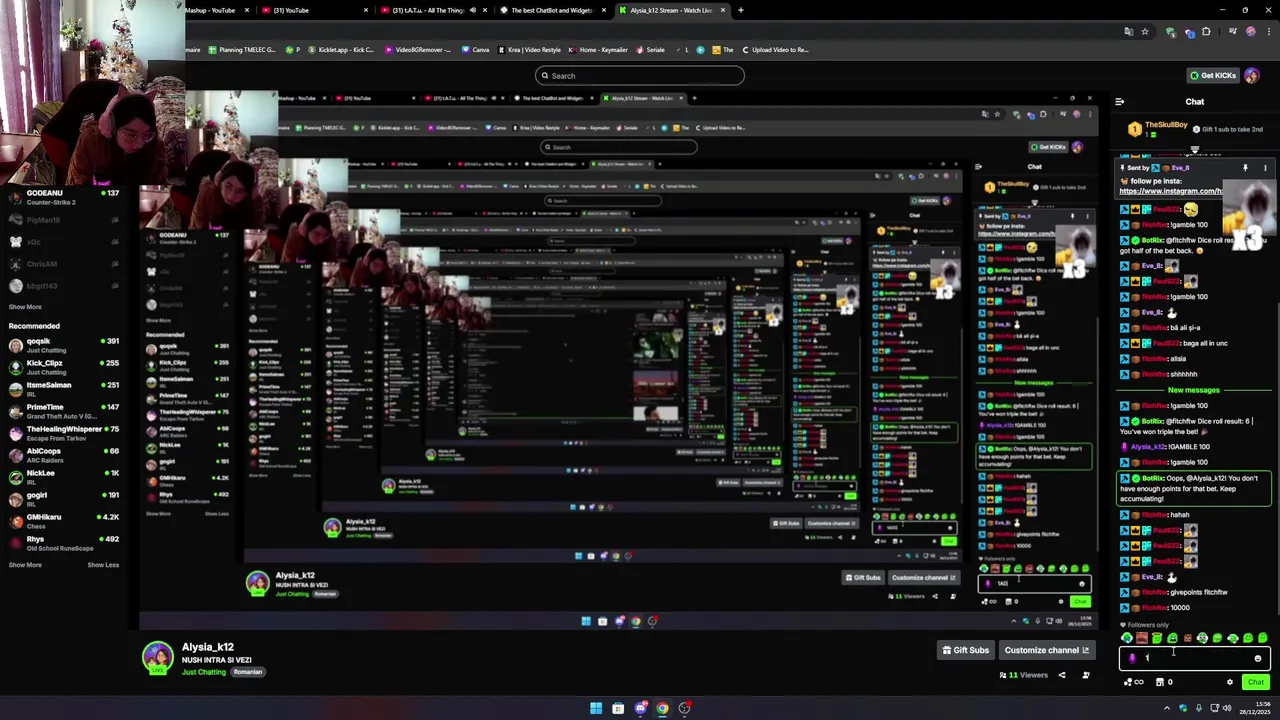
Task: Unpin the pinned chat message via pin icon
Action: 1245,168
